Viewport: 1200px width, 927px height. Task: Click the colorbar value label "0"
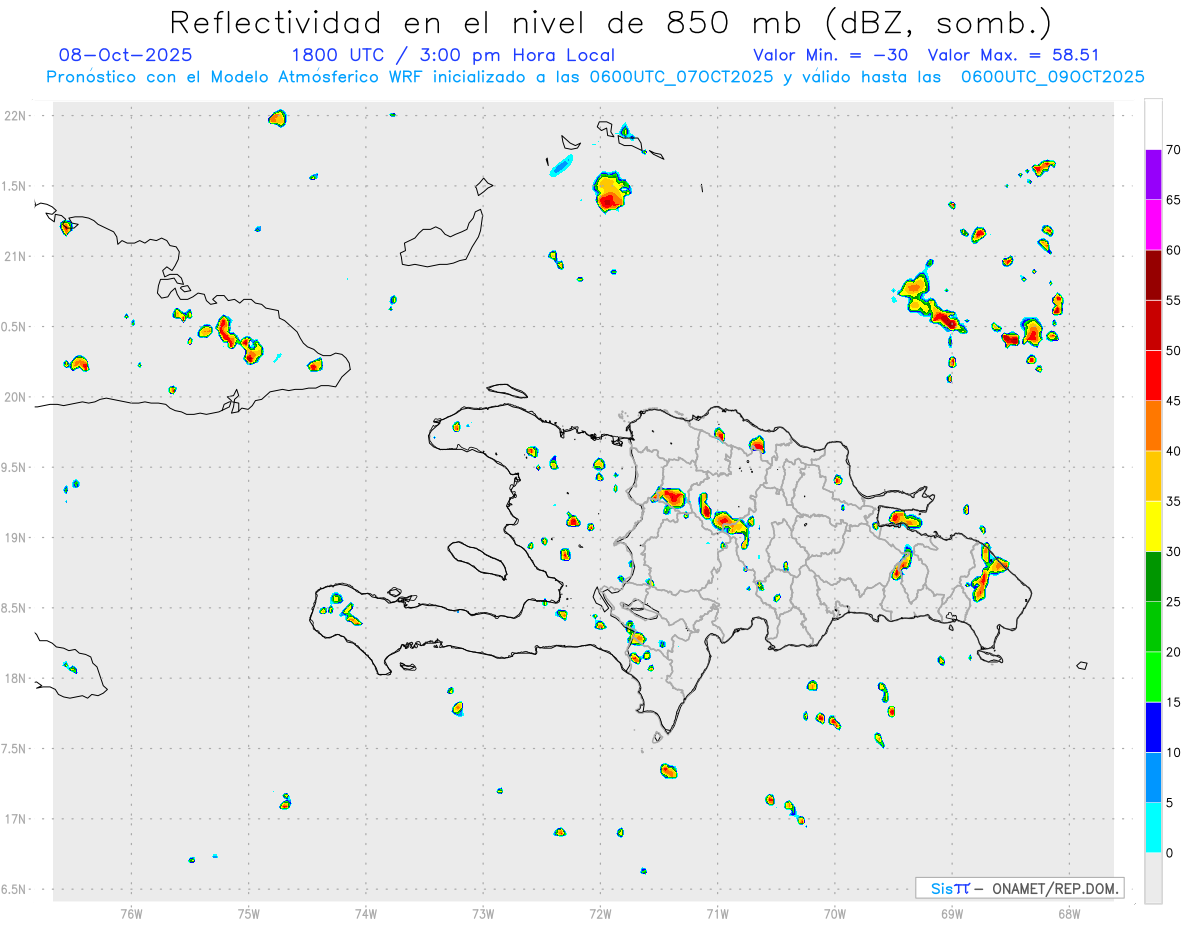[x=1170, y=853]
